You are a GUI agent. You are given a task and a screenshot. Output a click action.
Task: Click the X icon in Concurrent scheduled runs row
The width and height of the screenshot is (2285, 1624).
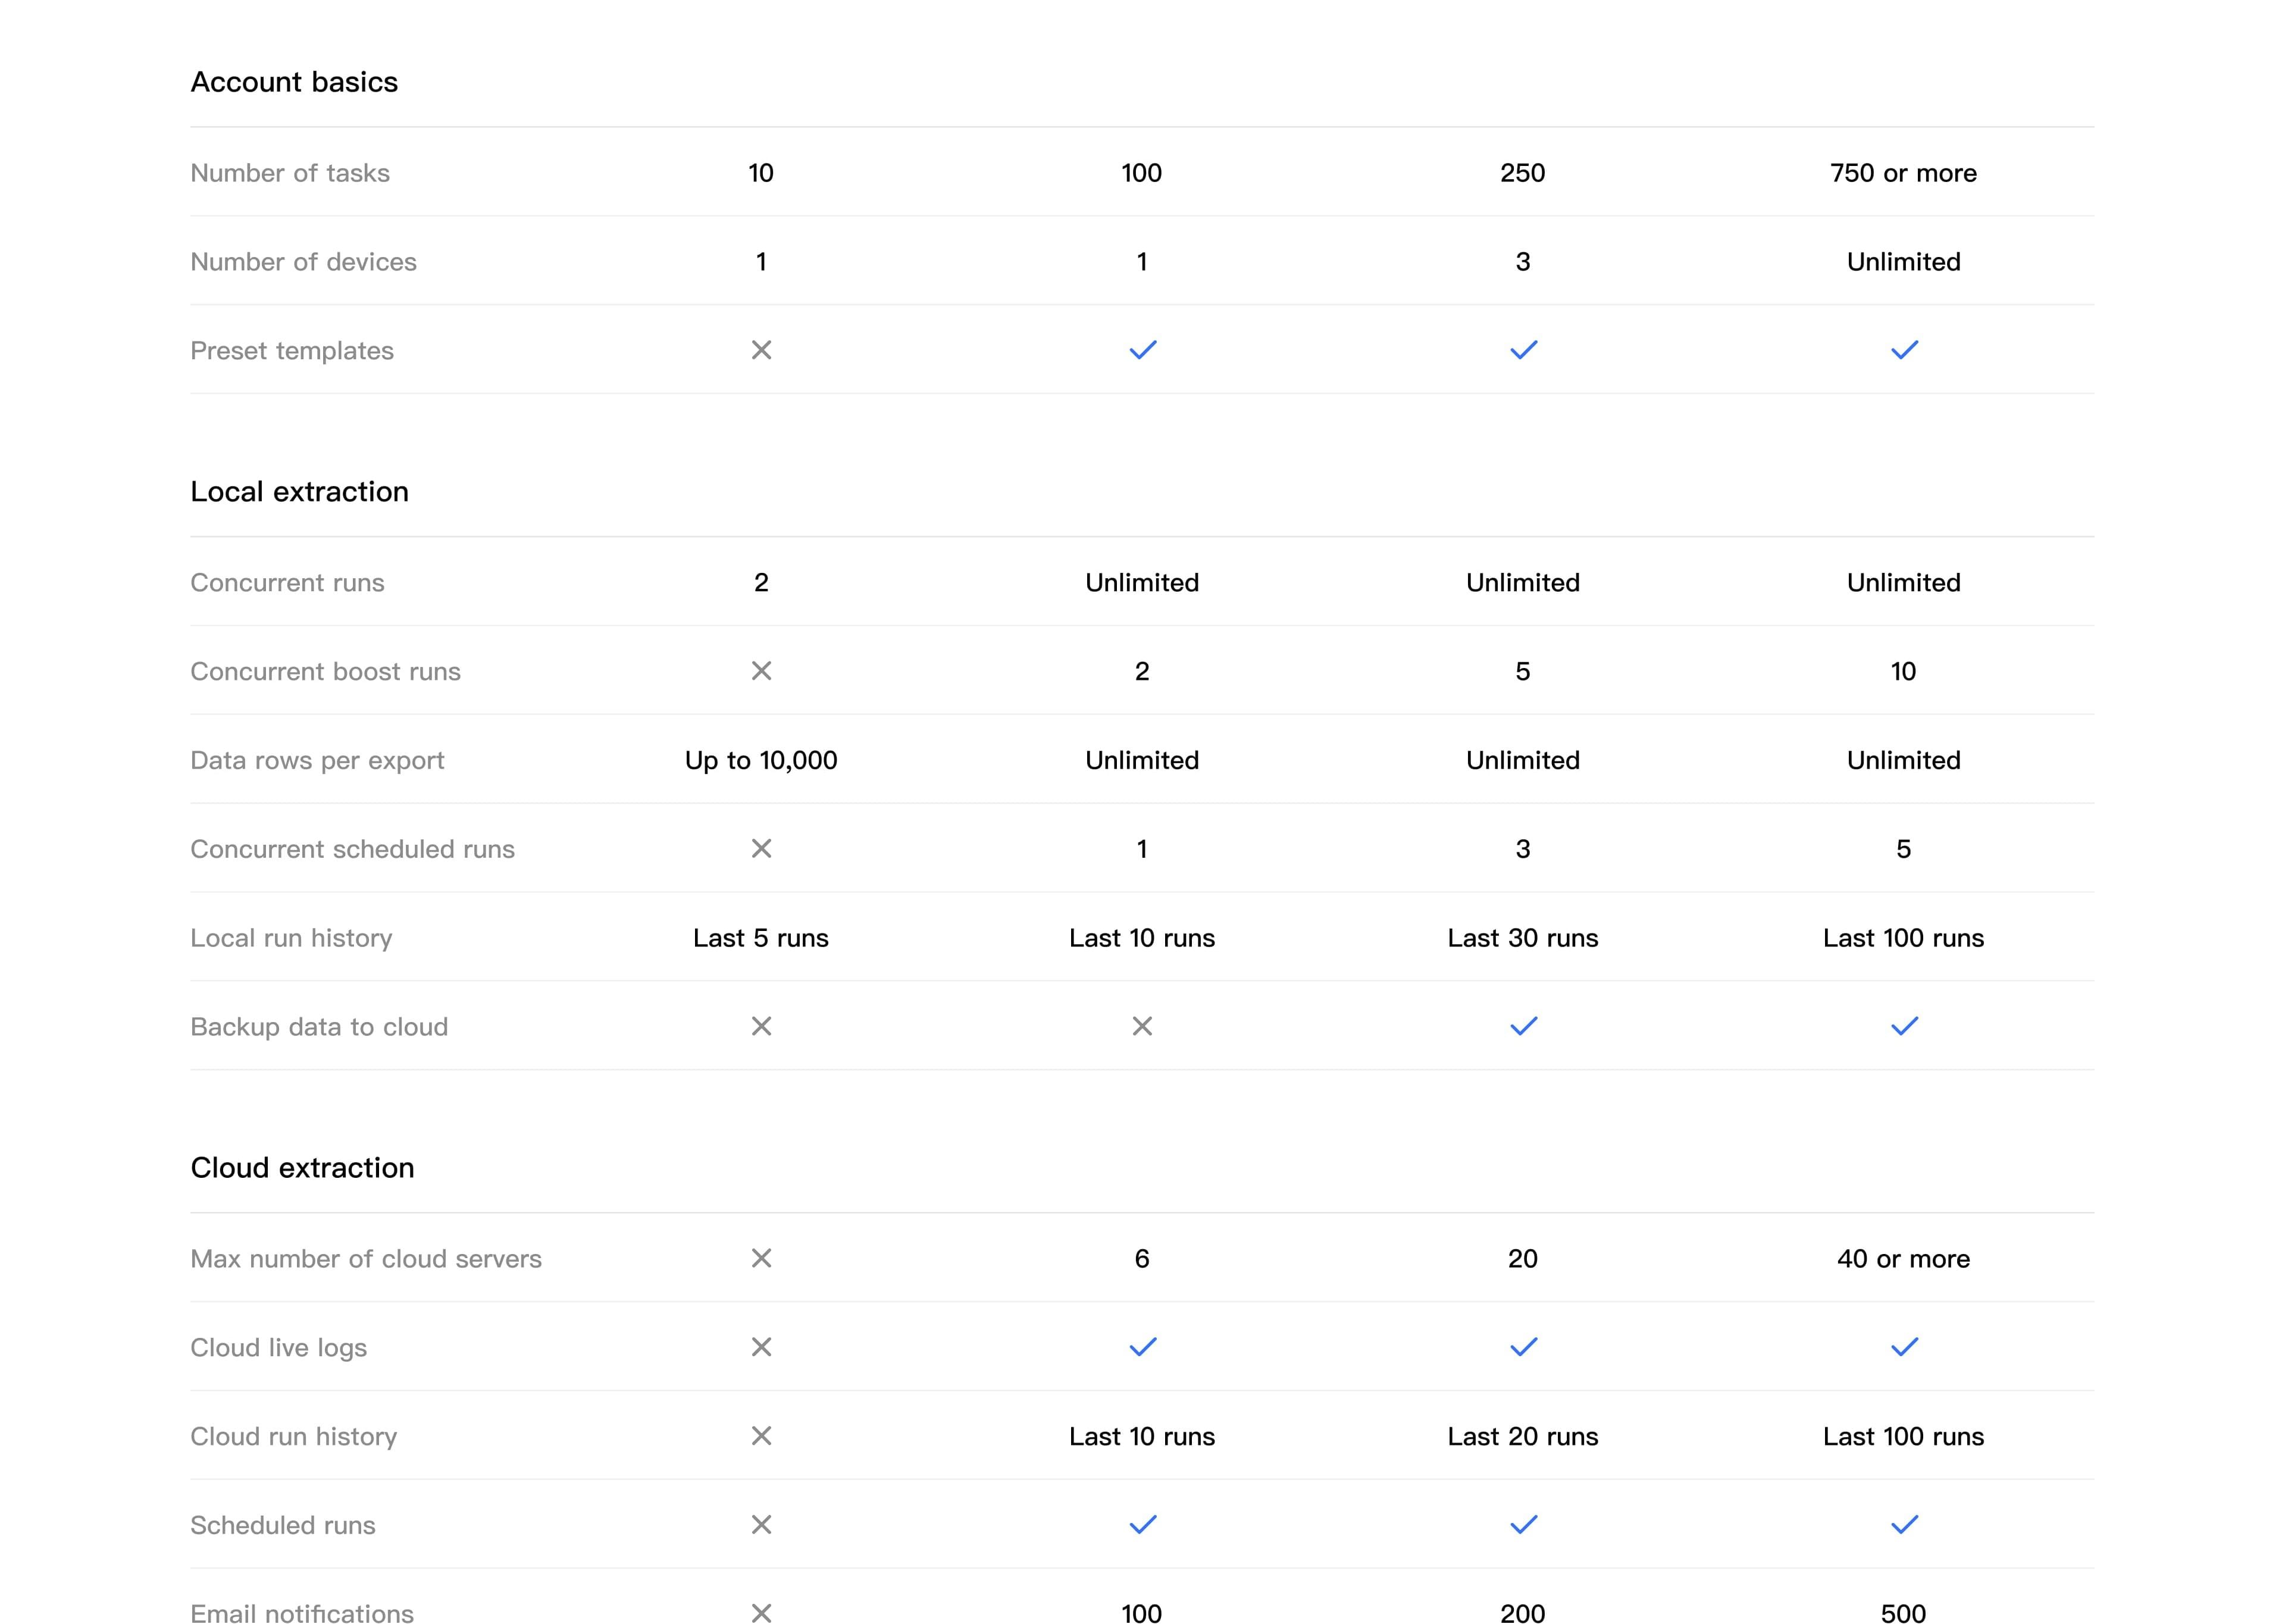[761, 849]
